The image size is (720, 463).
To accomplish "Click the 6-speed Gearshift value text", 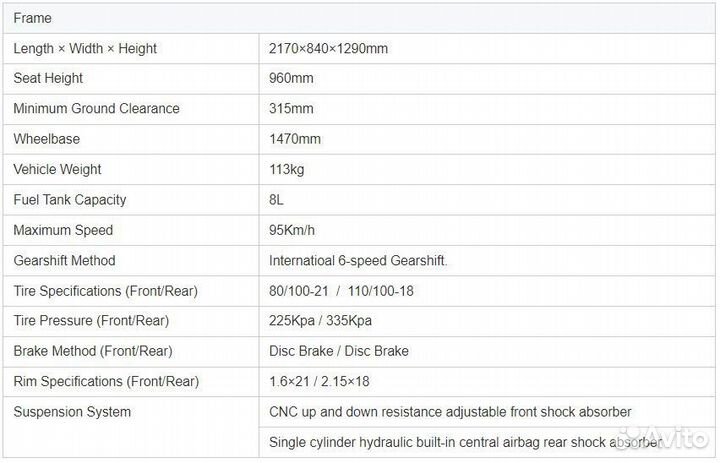I will 358,260.
